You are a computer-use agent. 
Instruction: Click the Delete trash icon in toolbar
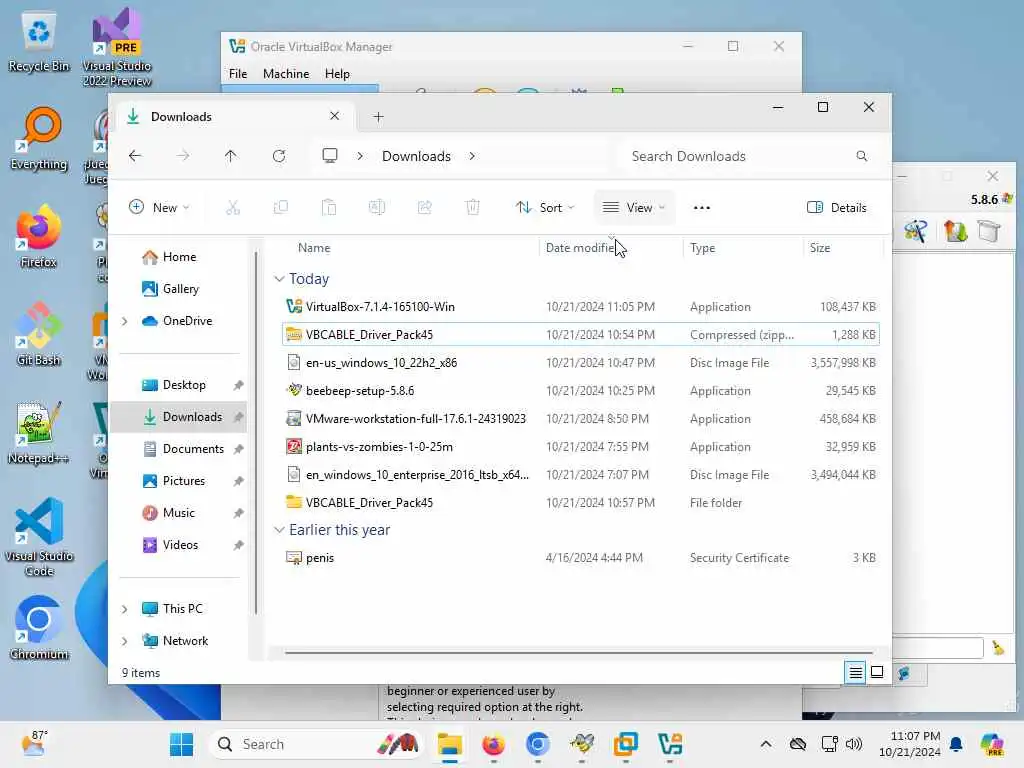473,208
